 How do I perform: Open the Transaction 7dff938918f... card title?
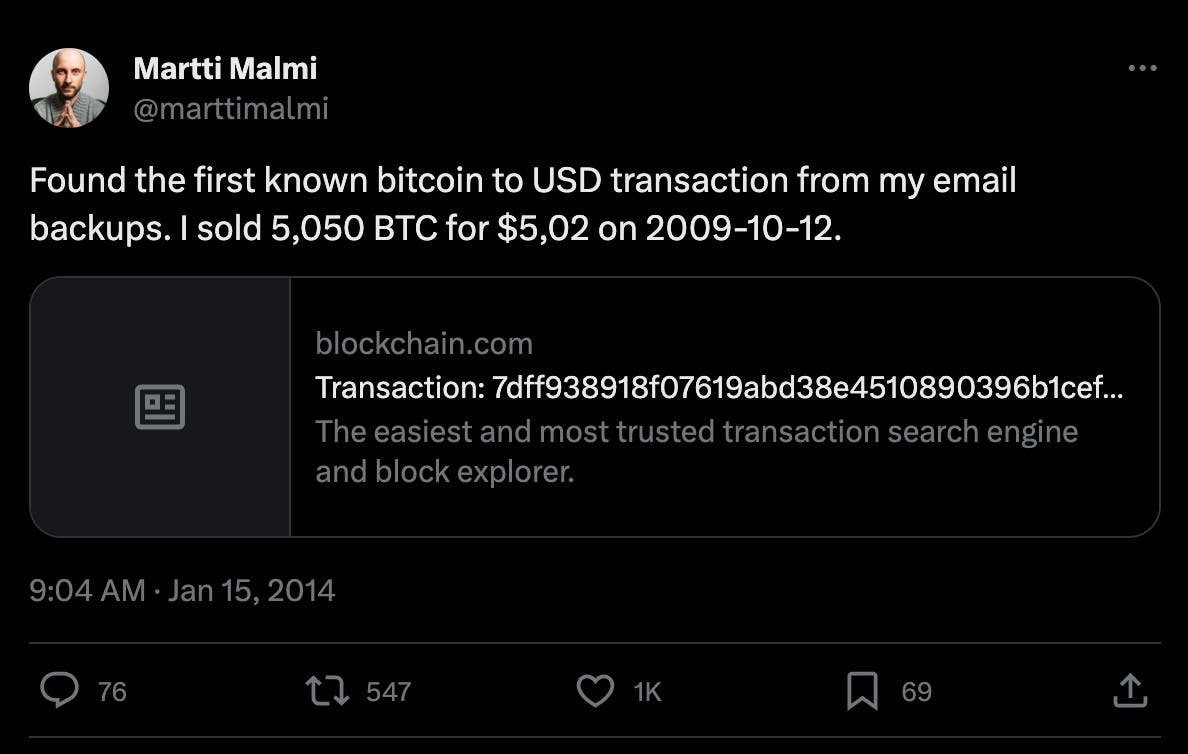pos(719,388)
